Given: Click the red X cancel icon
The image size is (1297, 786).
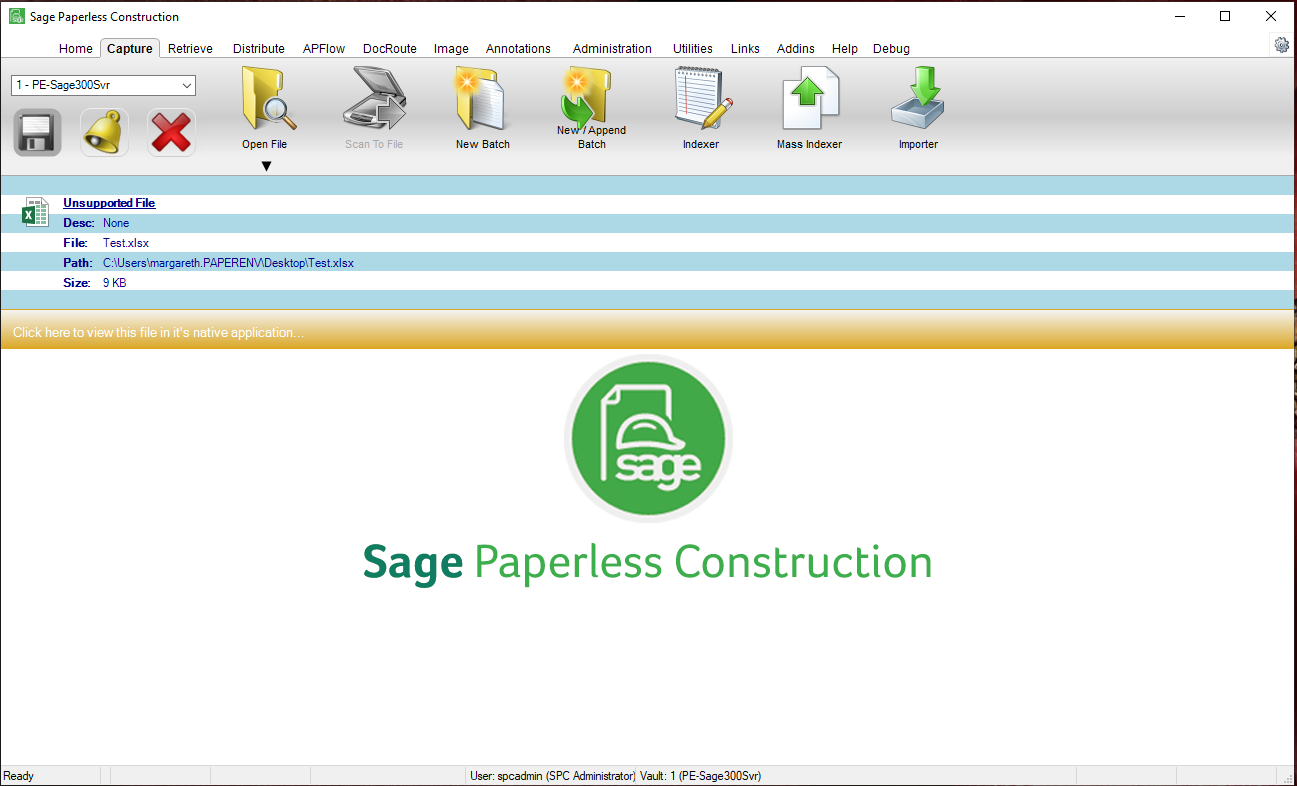Looking at the screenshot, I should click(171, 132).
